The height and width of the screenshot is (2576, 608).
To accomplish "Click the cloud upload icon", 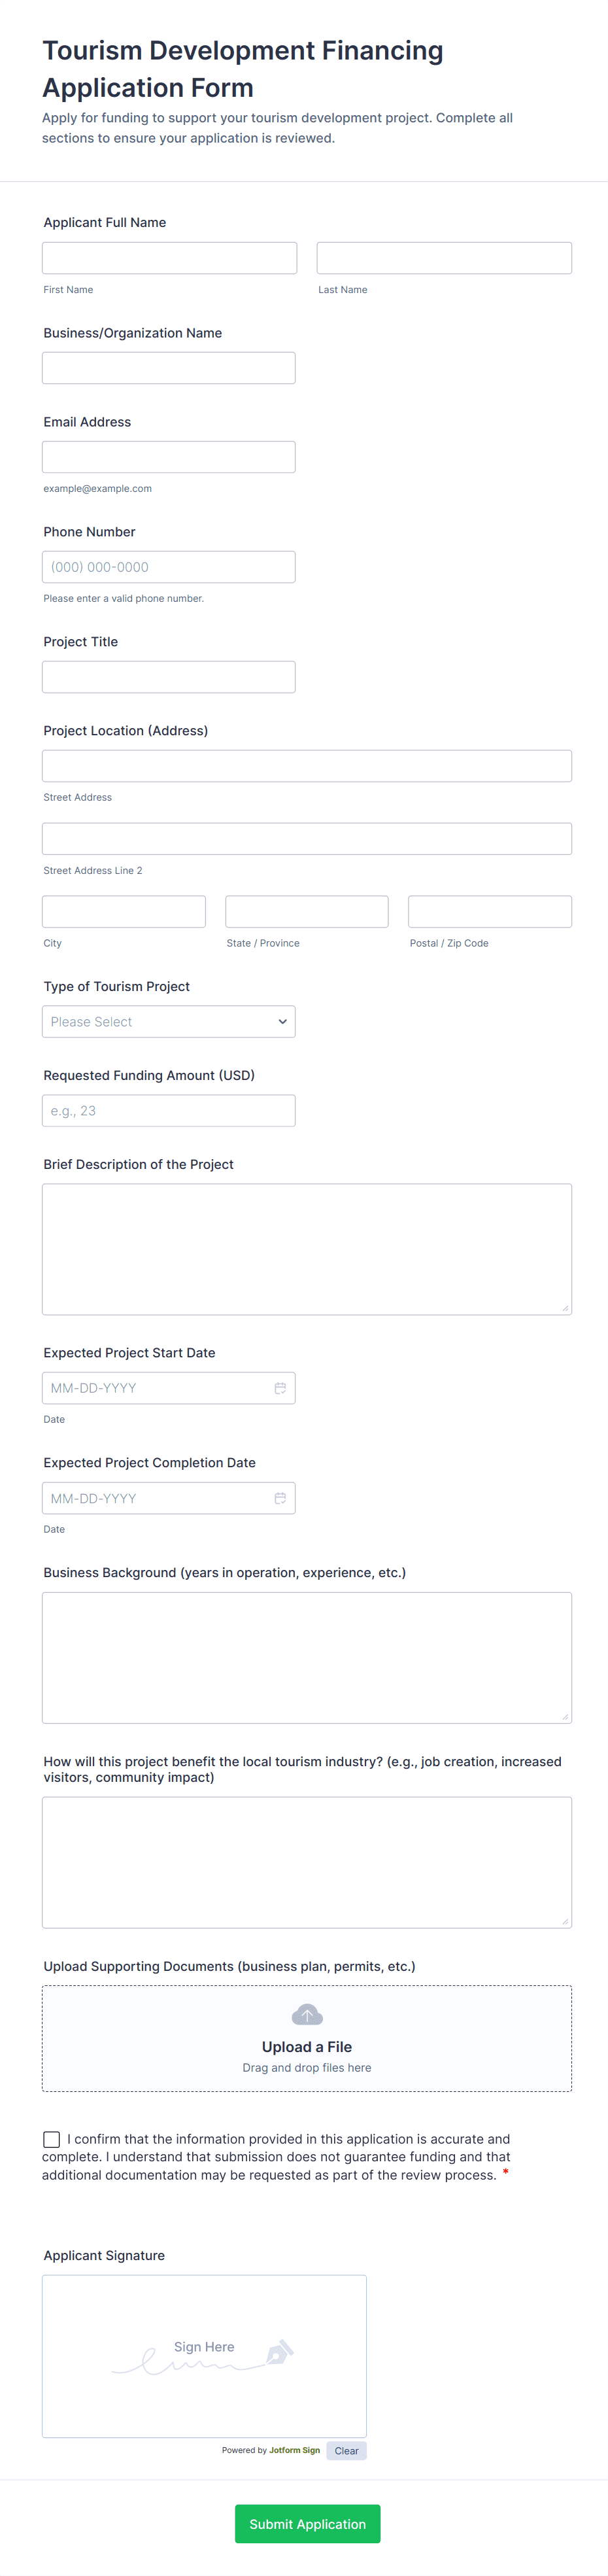I will (x=307, y=2014).
